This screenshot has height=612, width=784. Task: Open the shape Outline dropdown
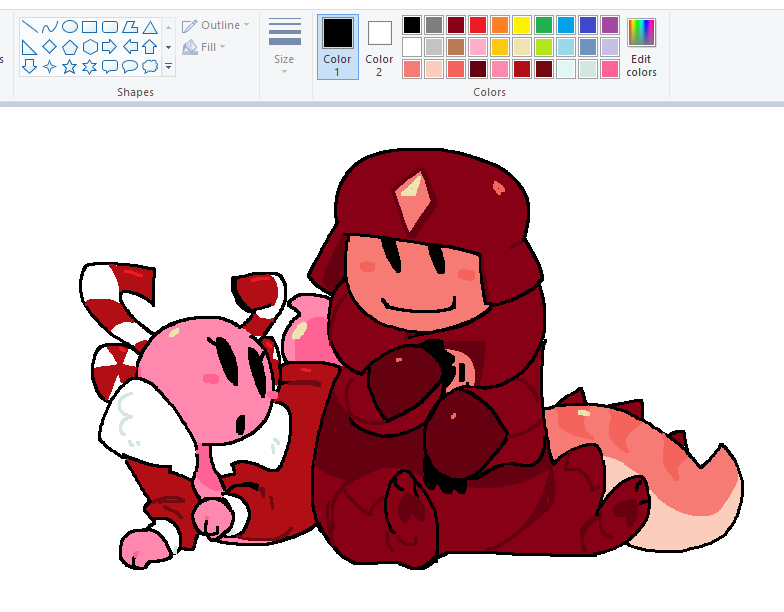pos(216,25)
